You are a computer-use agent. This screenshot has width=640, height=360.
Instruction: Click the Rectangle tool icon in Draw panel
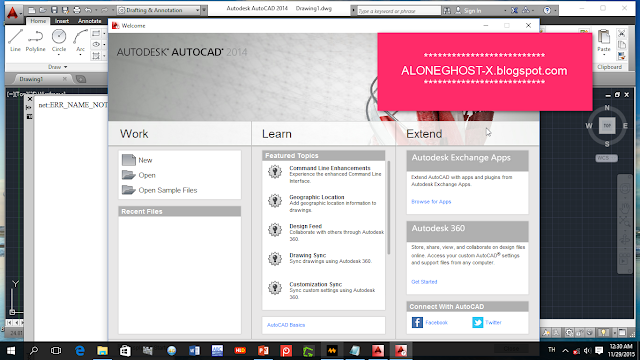tap(96, 33)
